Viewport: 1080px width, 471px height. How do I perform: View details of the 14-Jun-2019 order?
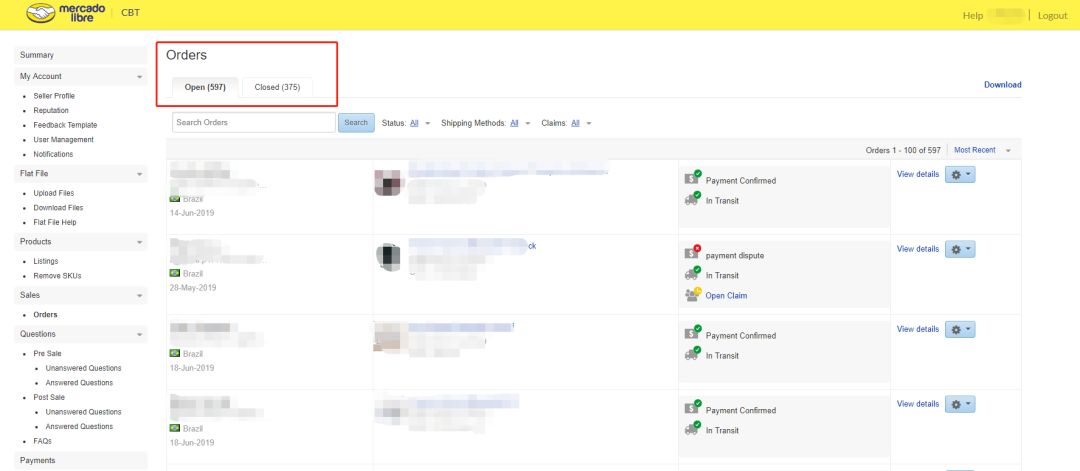tap(917, 174)
